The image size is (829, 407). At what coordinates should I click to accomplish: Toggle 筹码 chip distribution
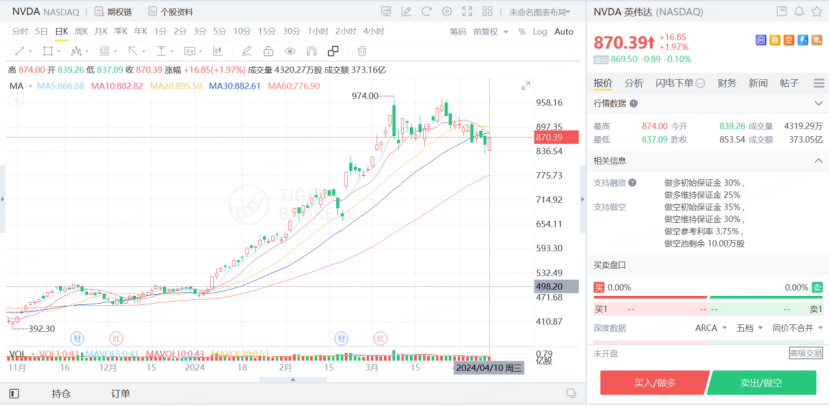[458, 32]
